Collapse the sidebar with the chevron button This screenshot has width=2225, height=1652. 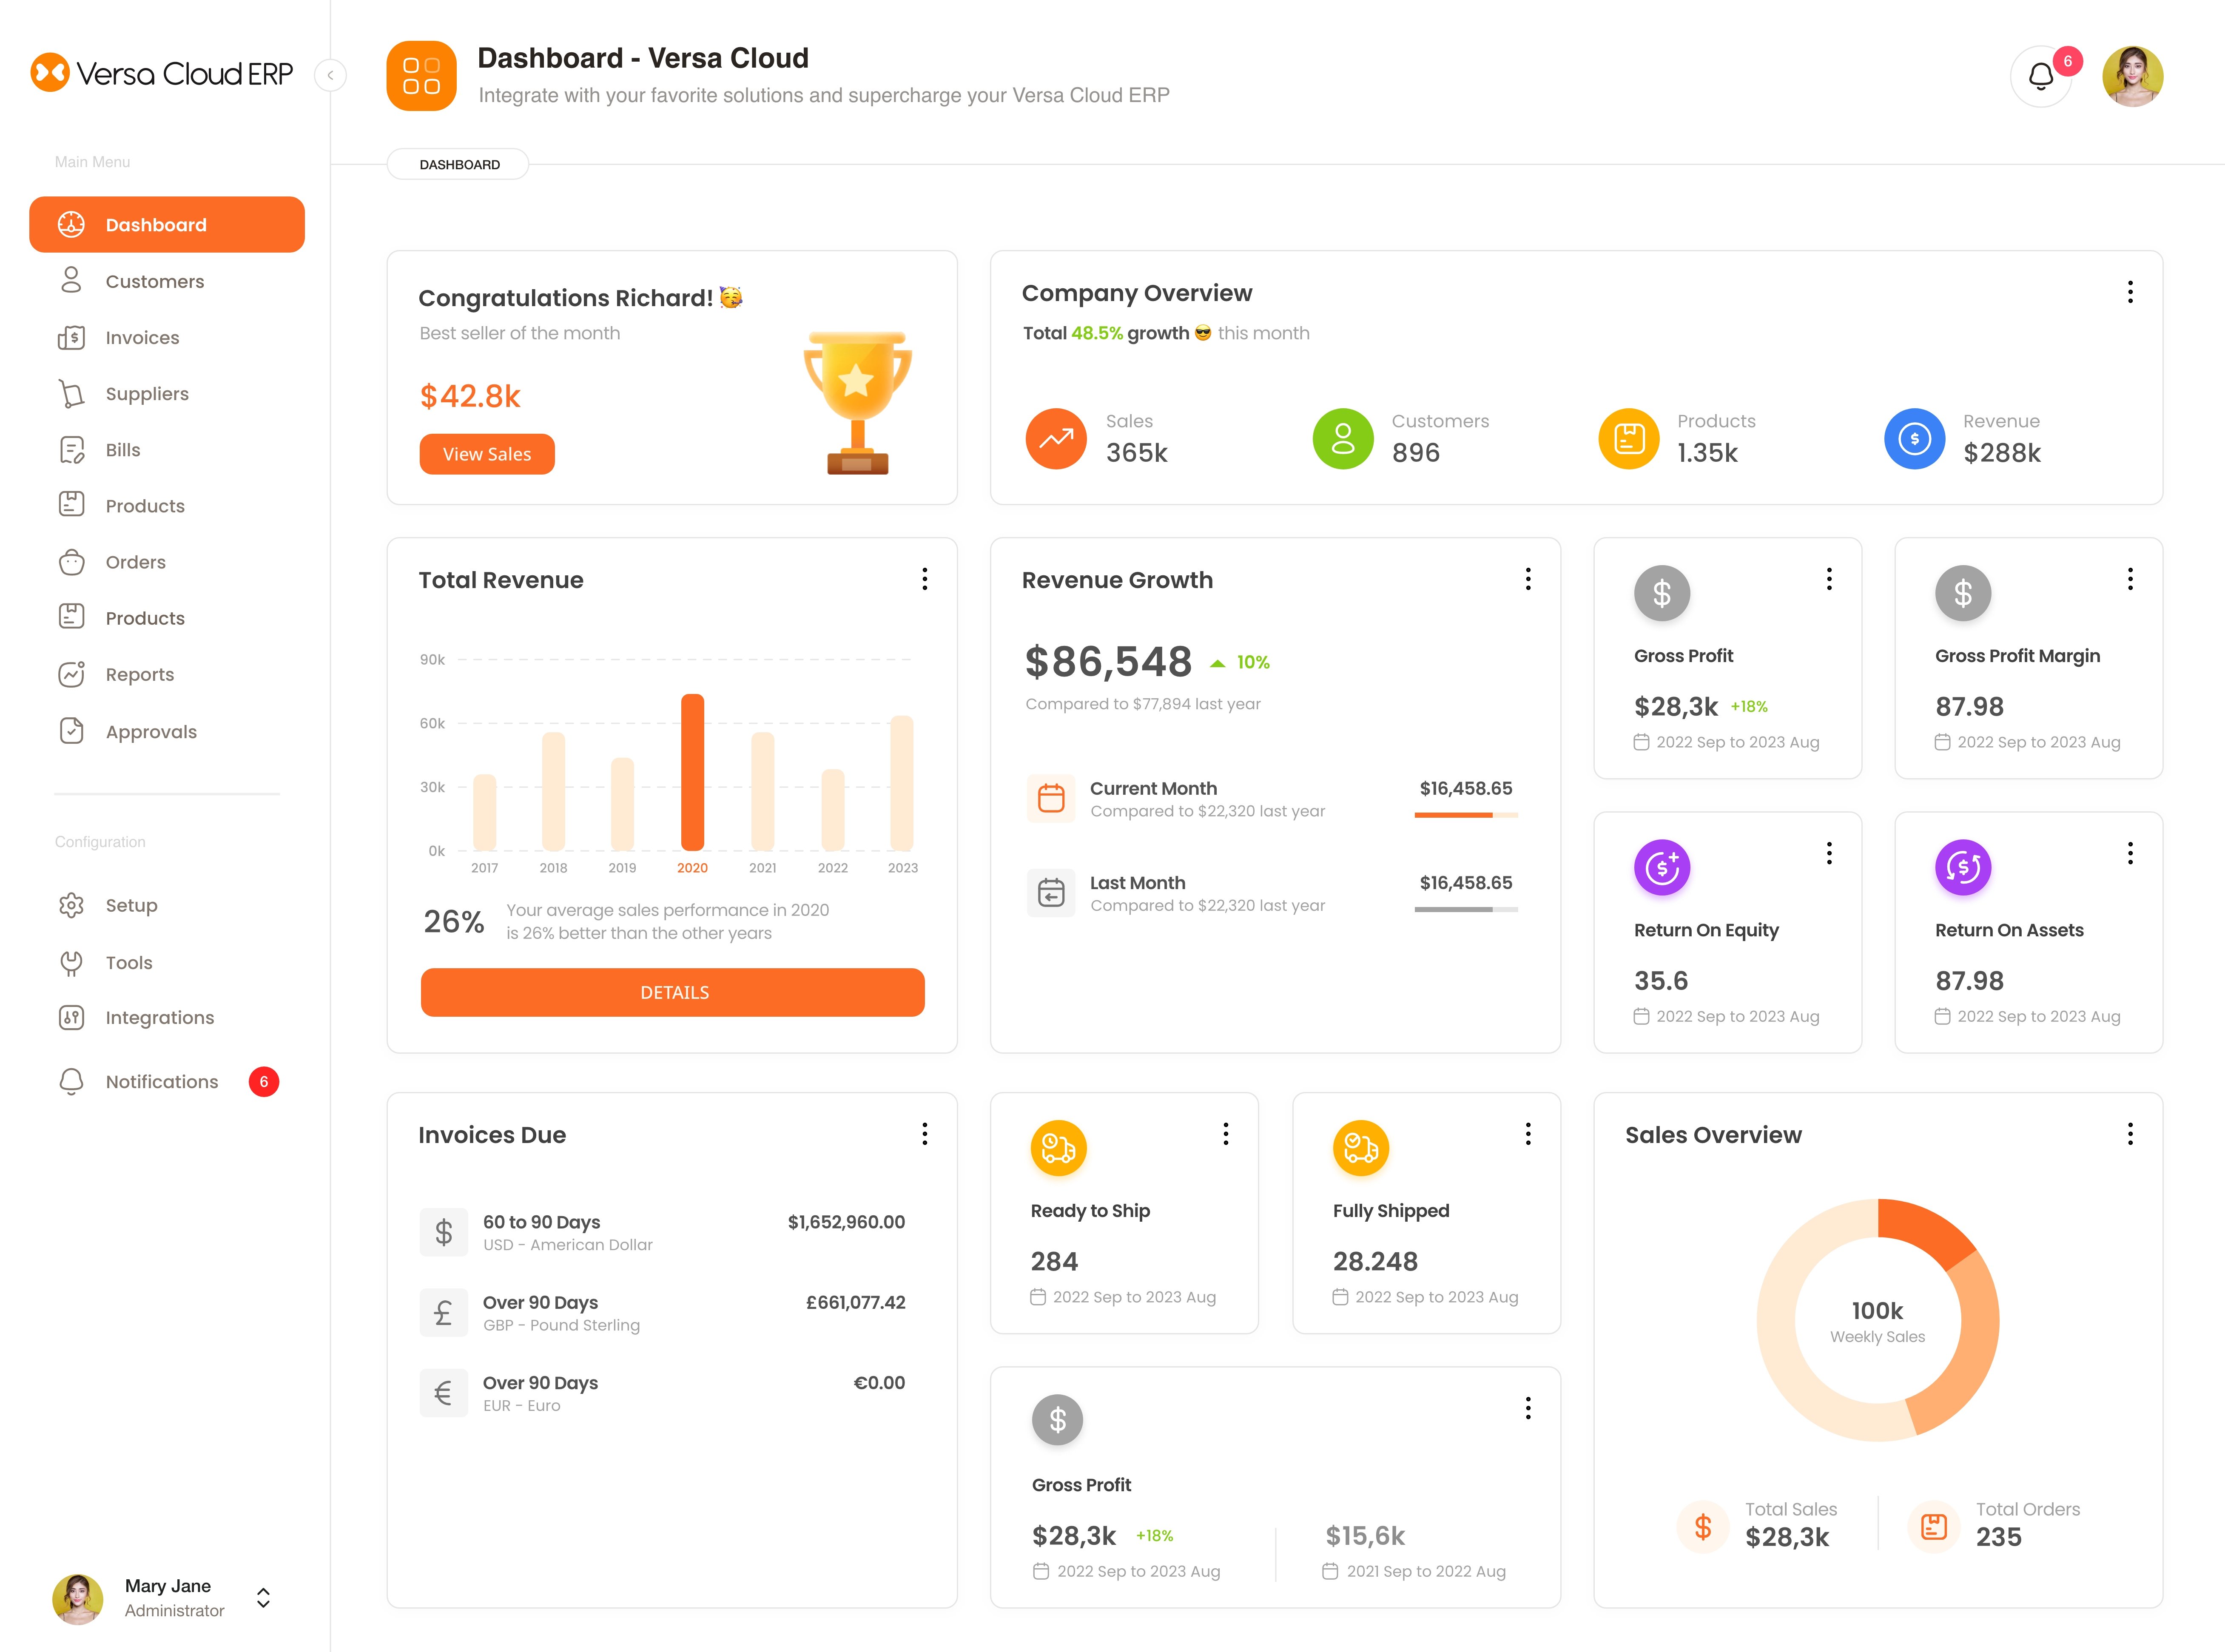tap(330, 75)
